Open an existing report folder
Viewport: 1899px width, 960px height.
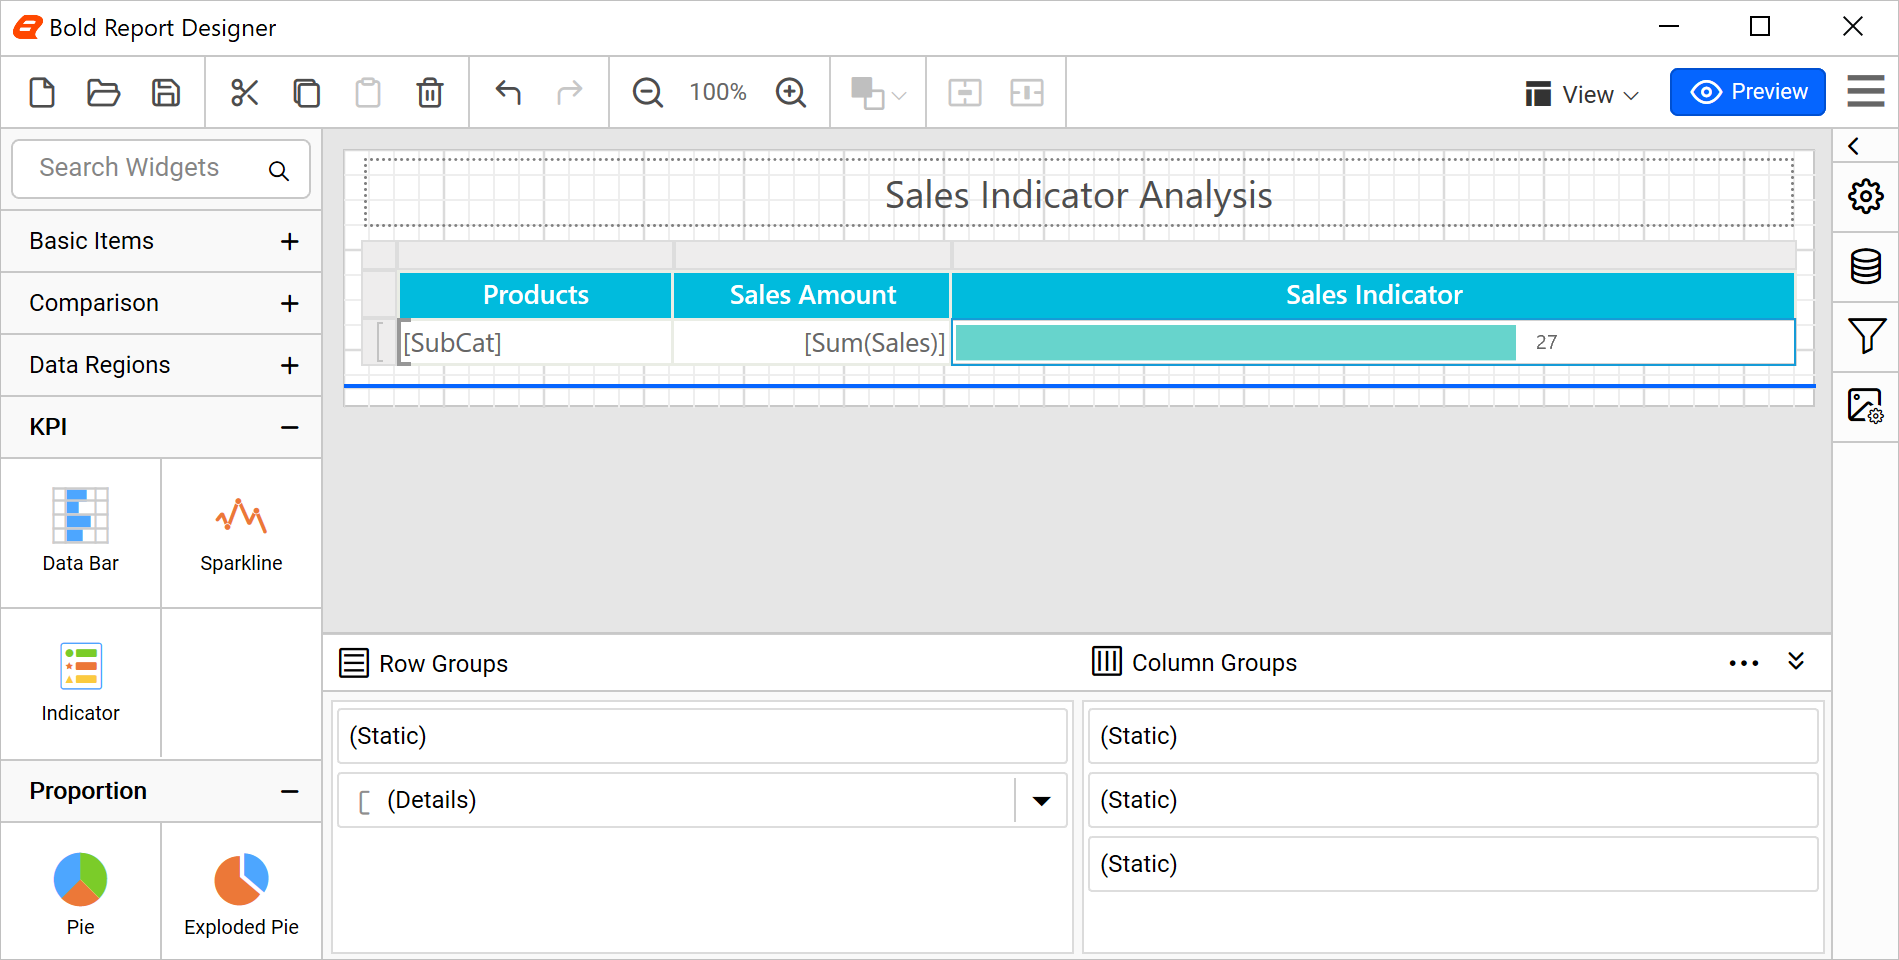104,92
